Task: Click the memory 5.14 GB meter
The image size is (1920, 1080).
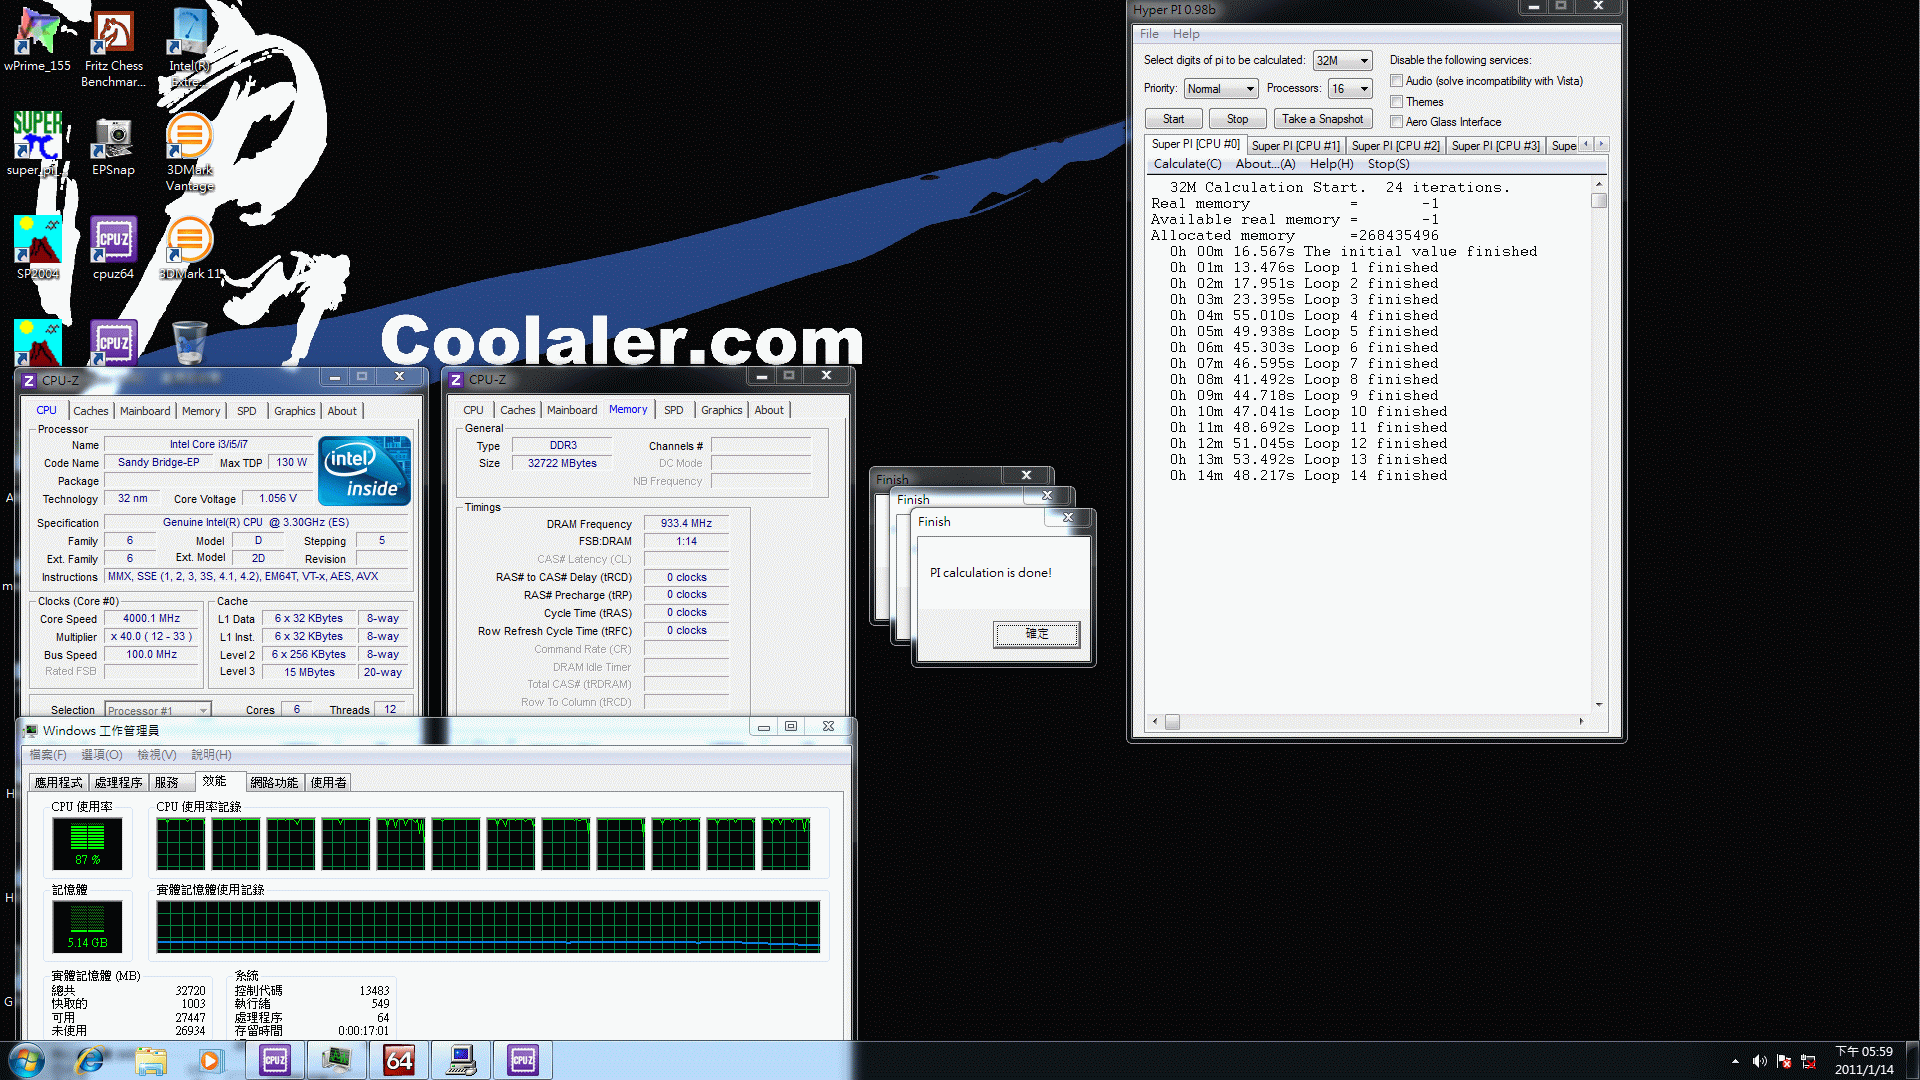Action: (88, 927)
